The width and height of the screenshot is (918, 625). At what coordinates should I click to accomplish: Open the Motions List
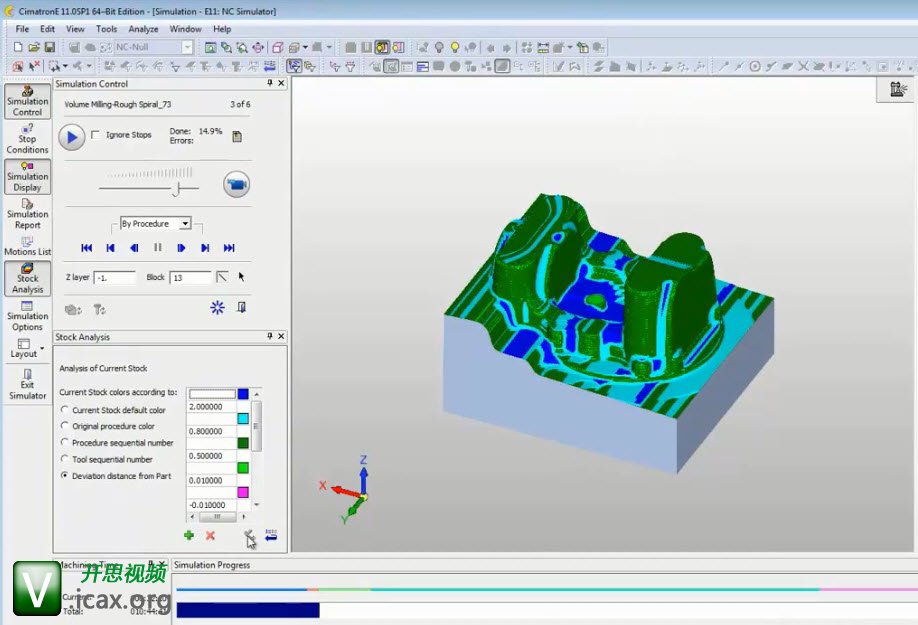(x=27, y=246)
